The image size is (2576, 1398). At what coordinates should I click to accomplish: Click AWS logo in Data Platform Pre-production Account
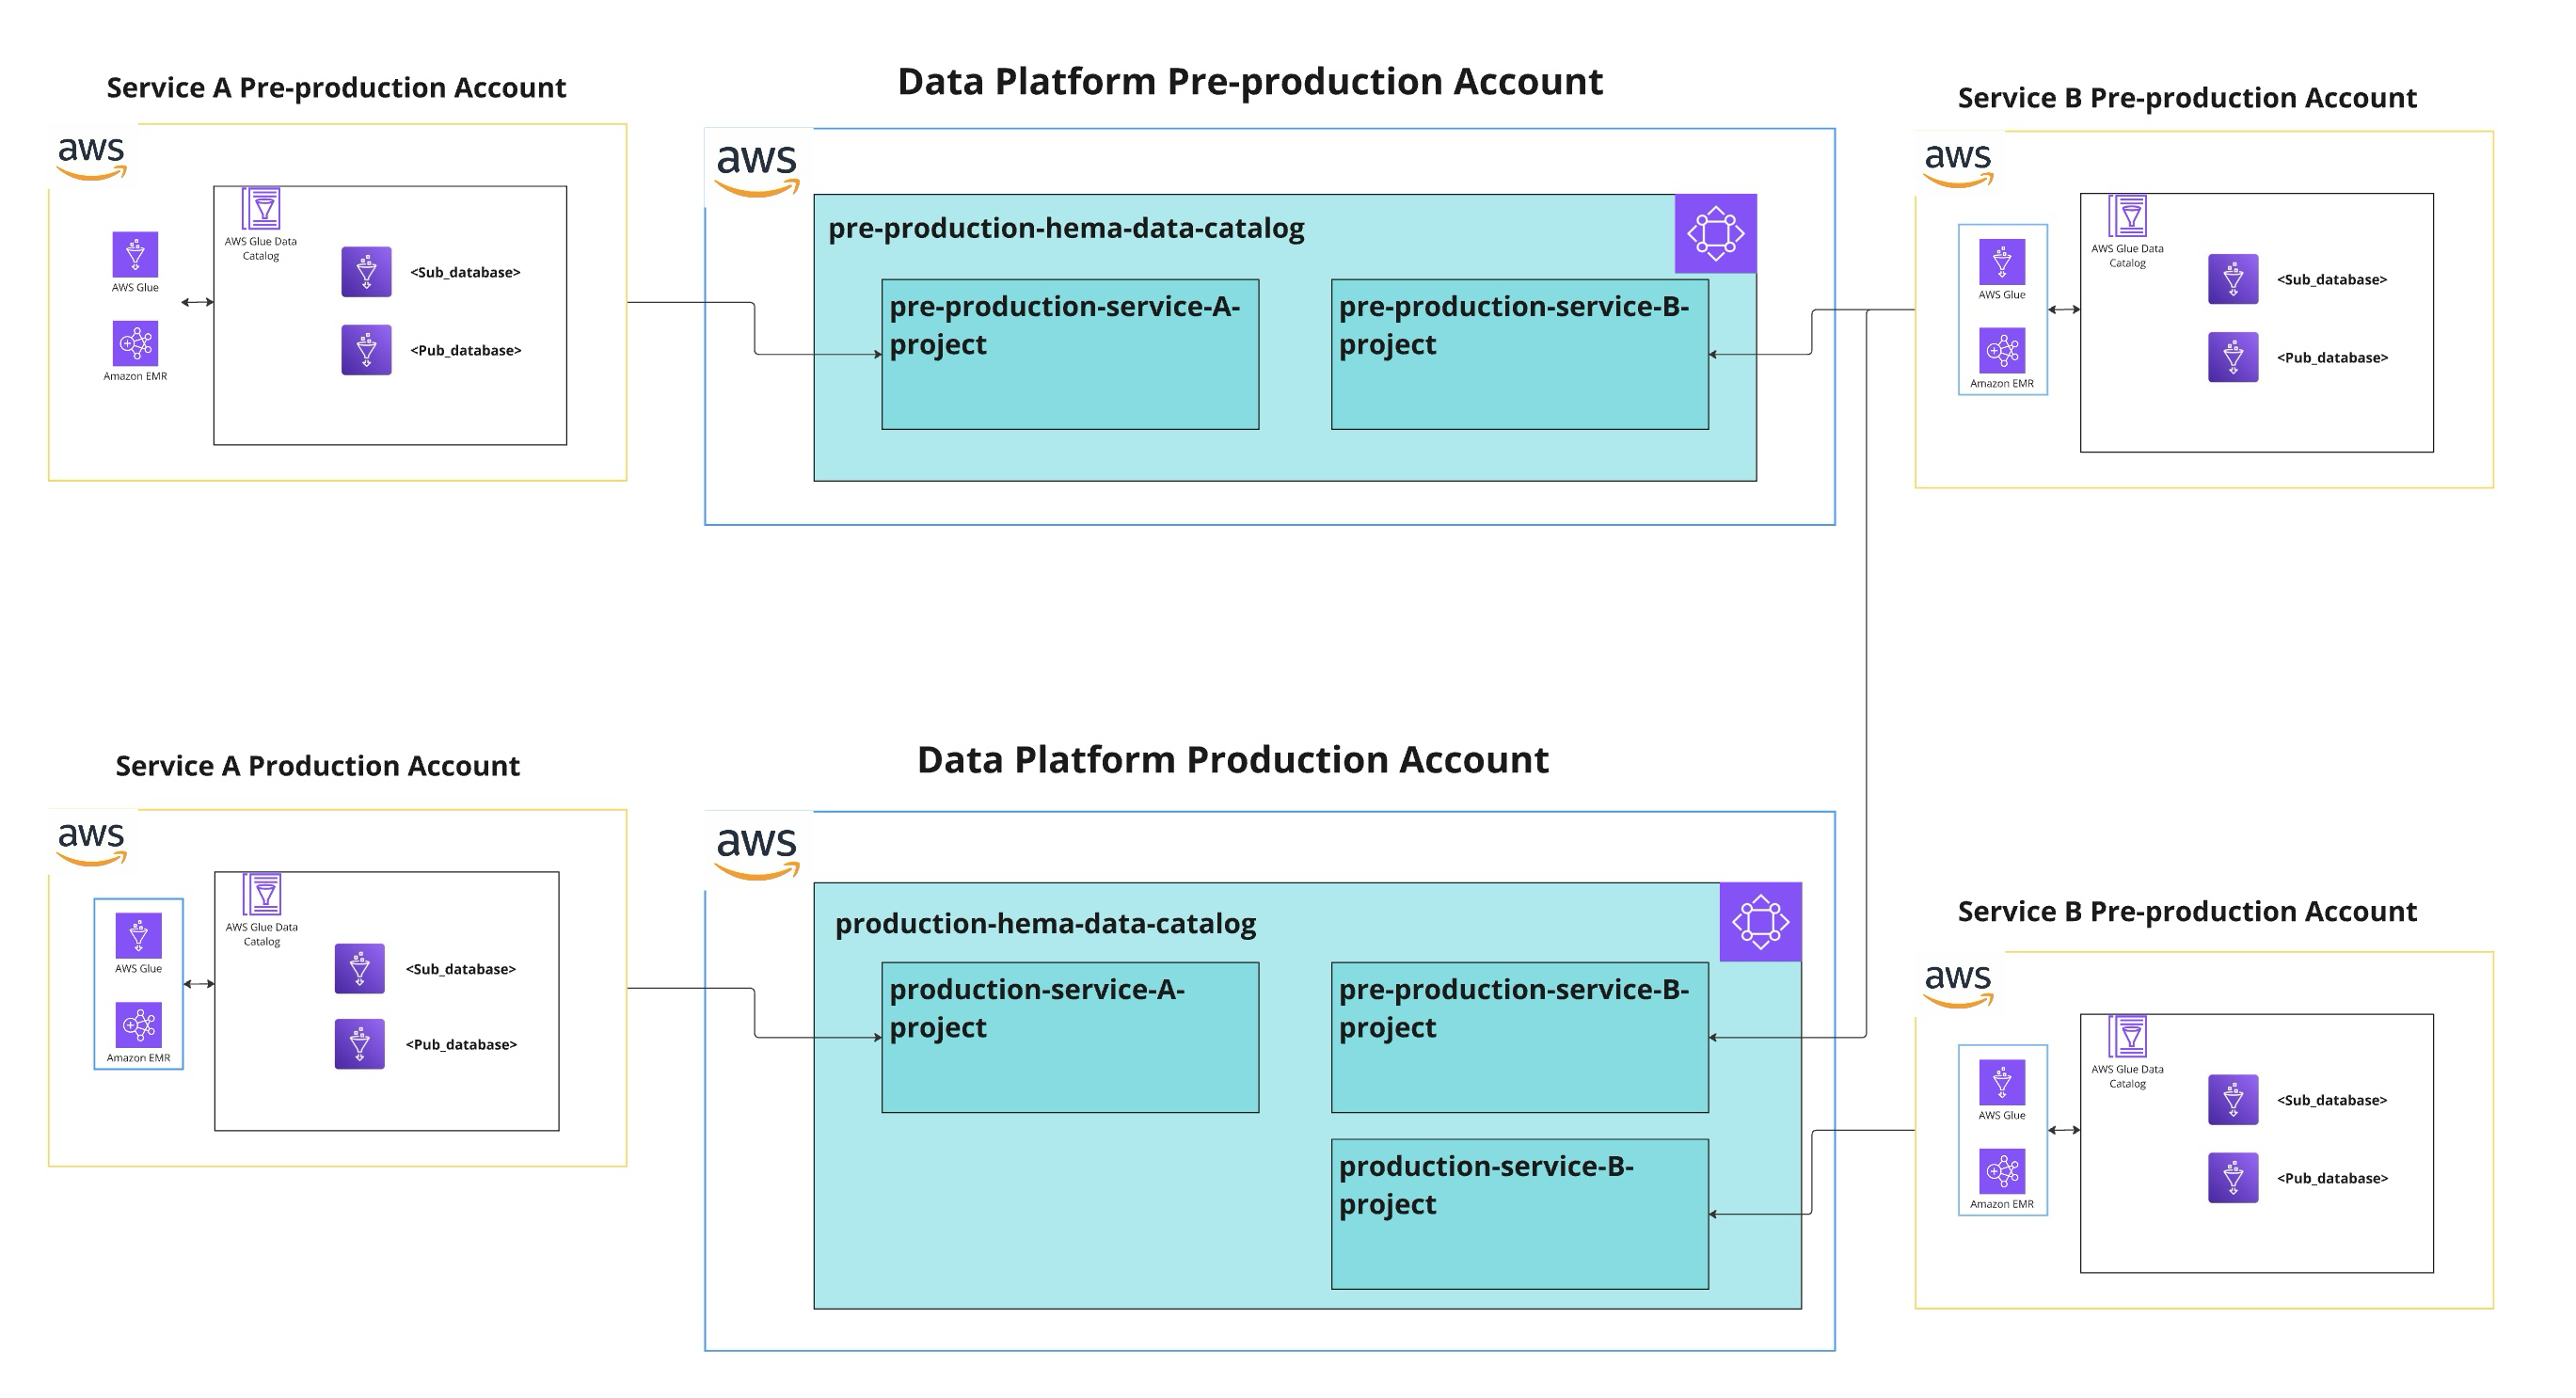point(757,168)
